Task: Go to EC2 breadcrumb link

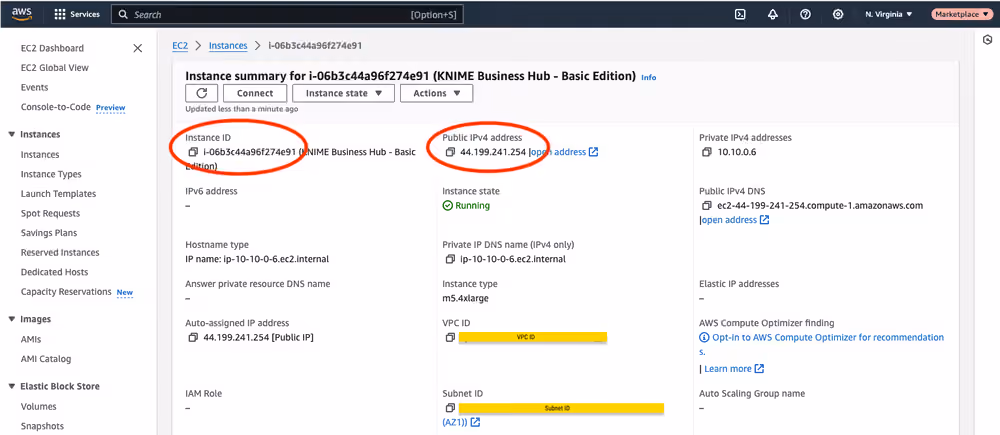Action: [180, 45]
